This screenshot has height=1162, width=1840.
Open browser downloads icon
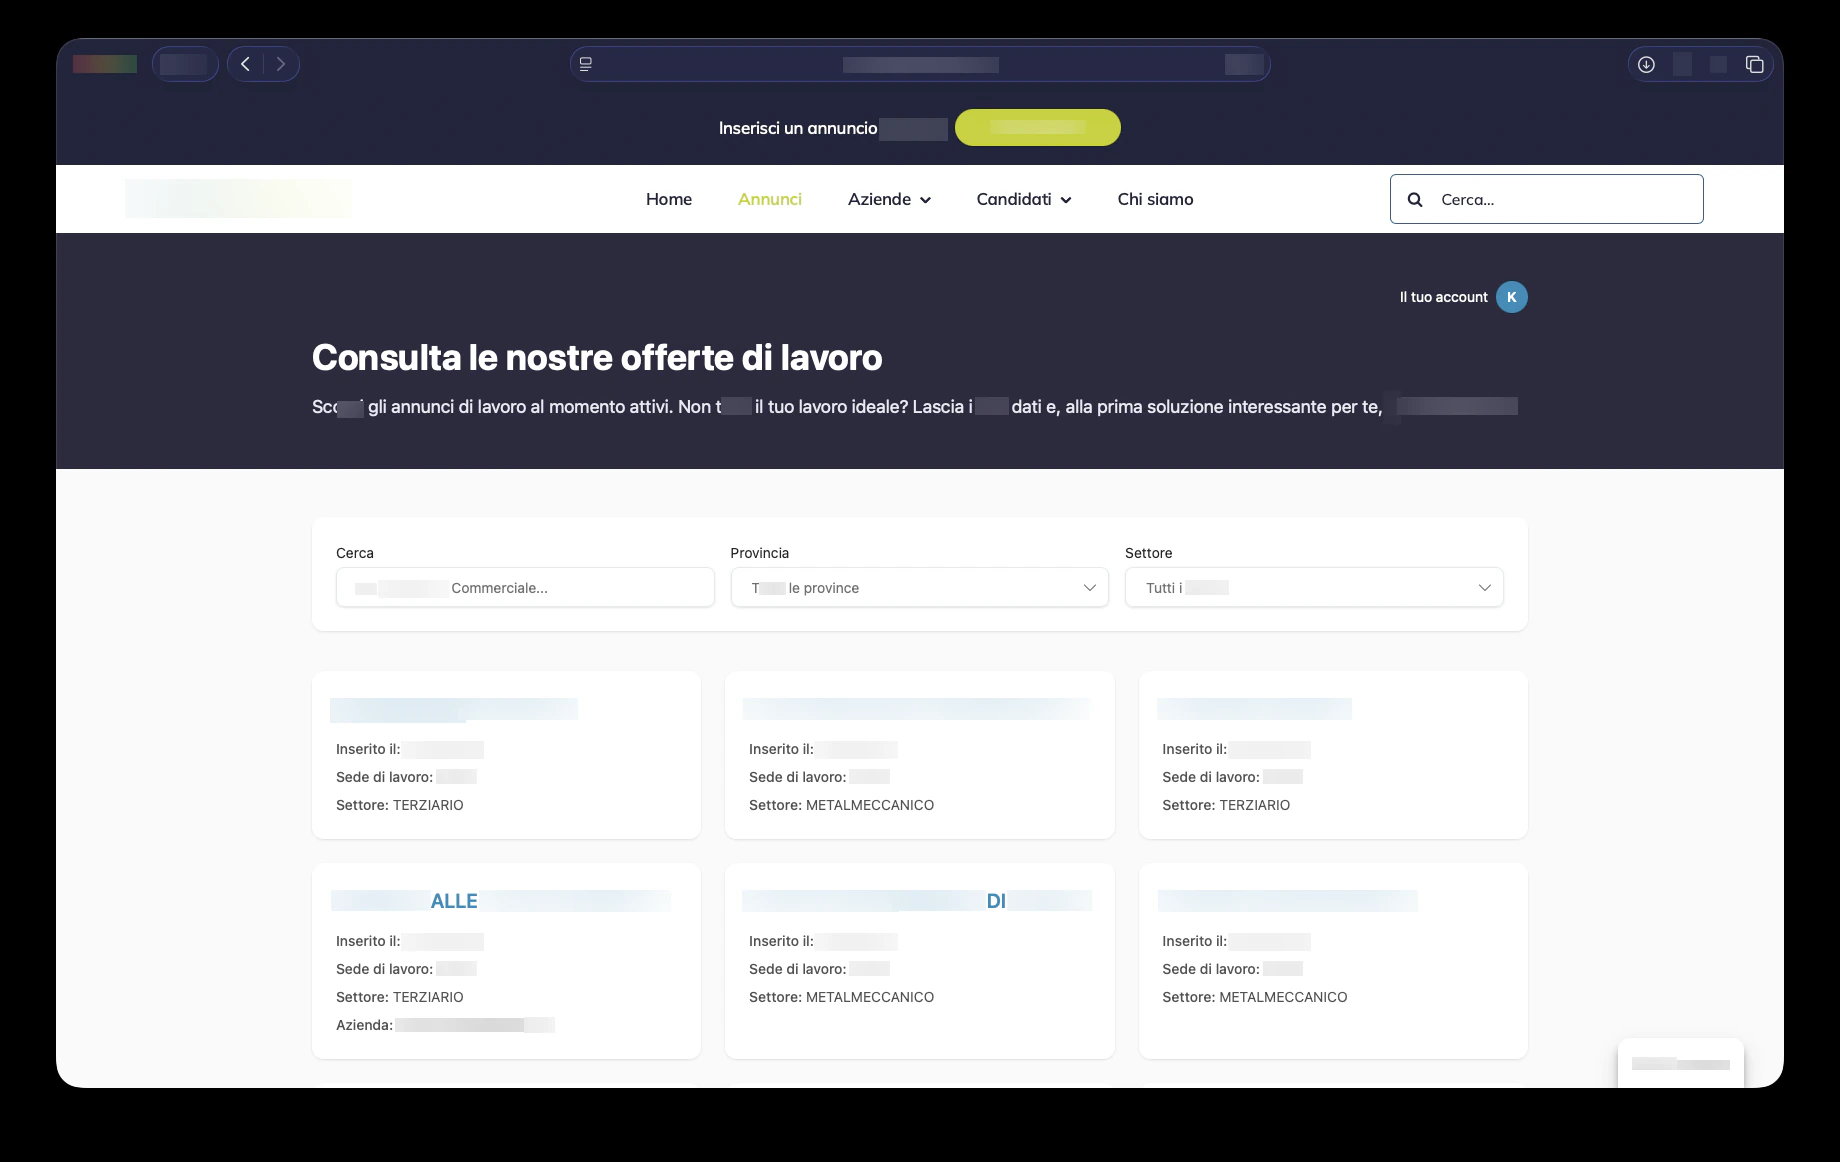[1646, 64]
